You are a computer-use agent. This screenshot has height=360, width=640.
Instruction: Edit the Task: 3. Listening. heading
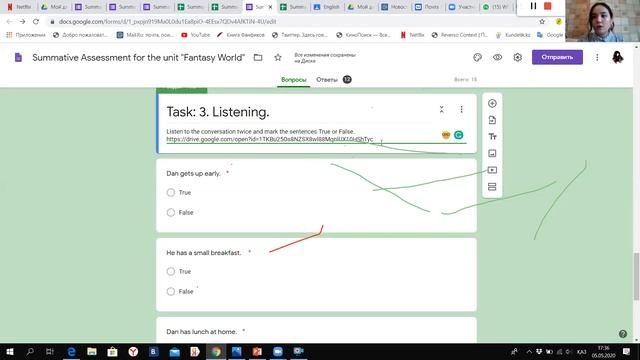(218, 112)
